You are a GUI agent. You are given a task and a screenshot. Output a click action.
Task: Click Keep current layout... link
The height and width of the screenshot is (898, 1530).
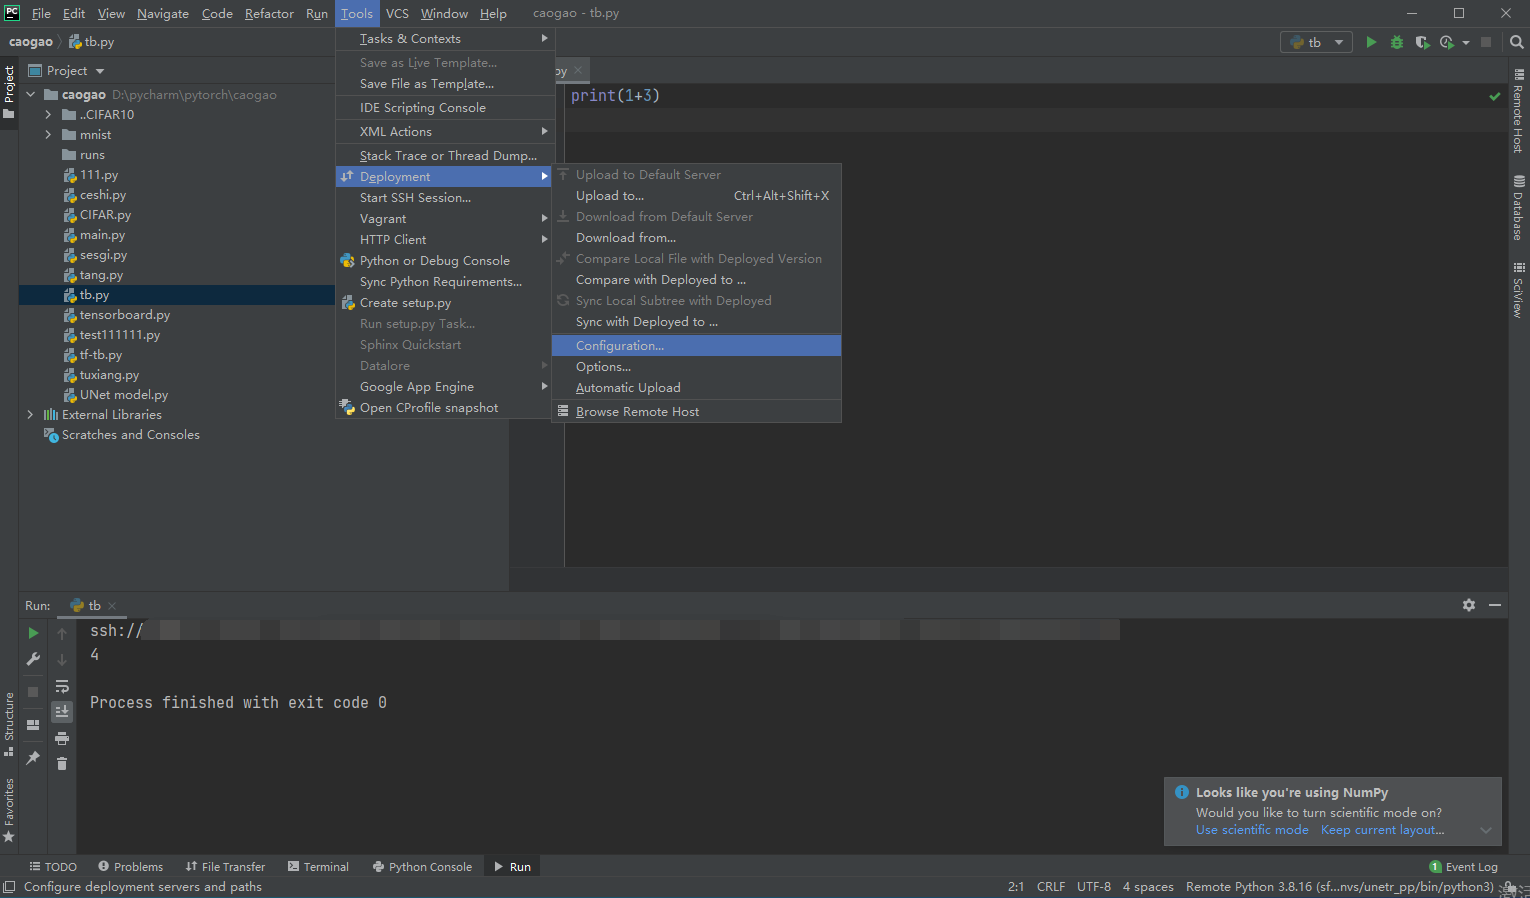click(1382, 830)
